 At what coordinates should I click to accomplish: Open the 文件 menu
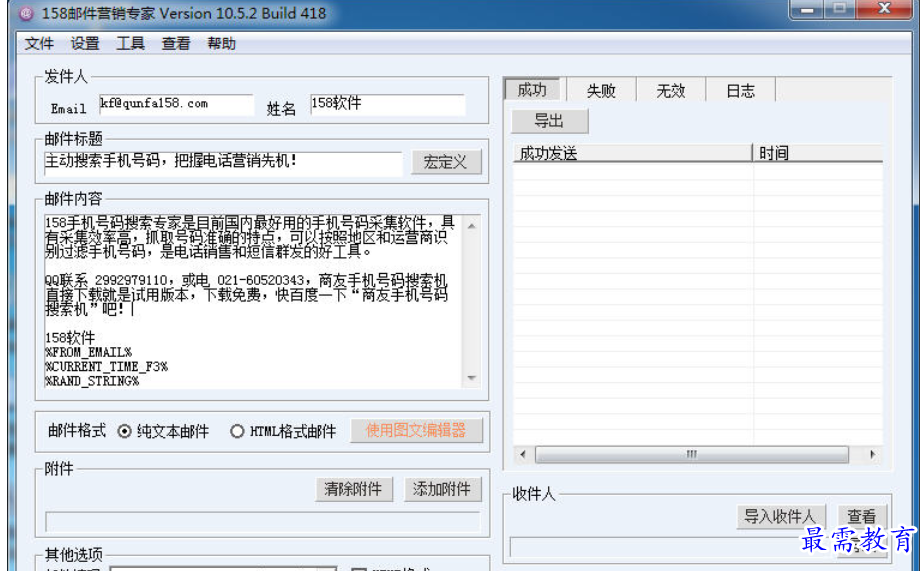[x=39, y=44]
